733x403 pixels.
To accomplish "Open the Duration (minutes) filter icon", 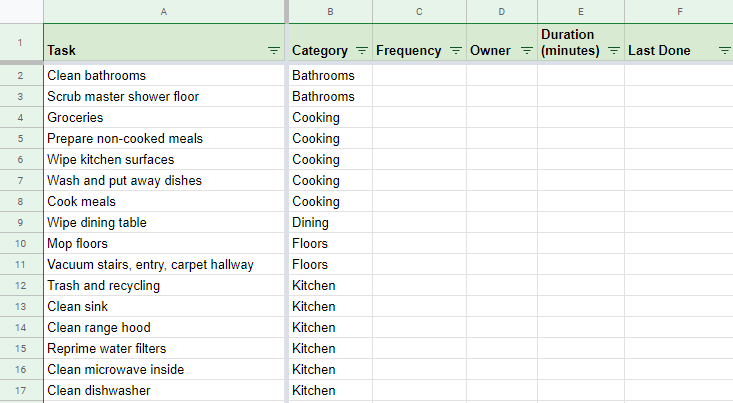I will [x=614, y=50].
